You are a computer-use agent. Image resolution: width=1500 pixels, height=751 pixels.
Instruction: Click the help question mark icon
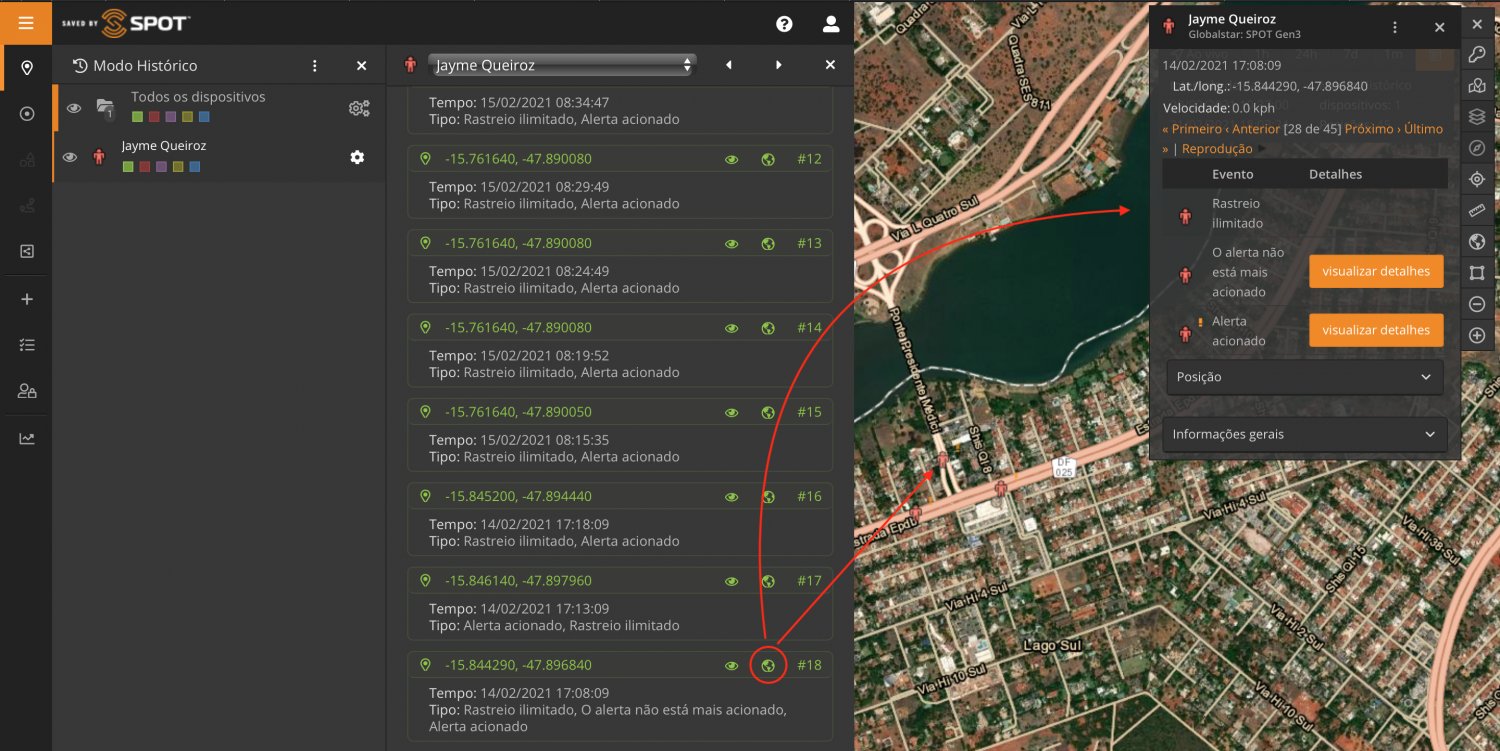(784, 24)
